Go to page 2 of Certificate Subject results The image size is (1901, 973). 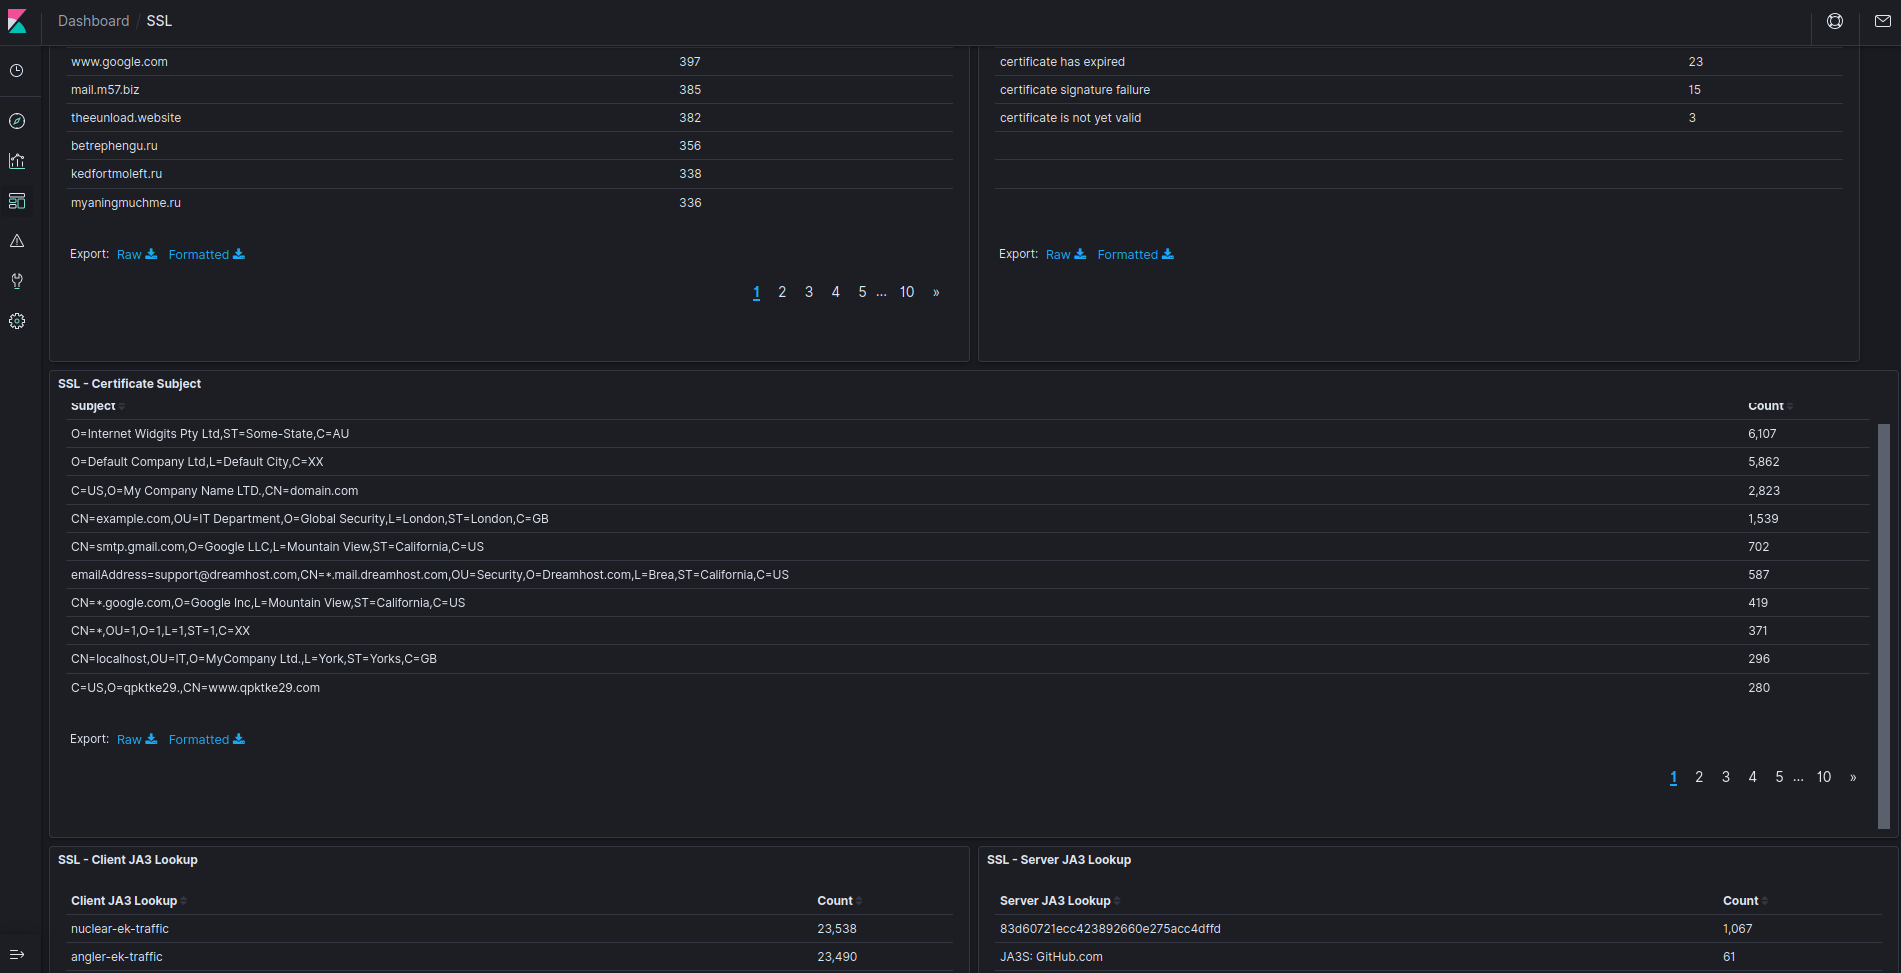[1699, 777]
